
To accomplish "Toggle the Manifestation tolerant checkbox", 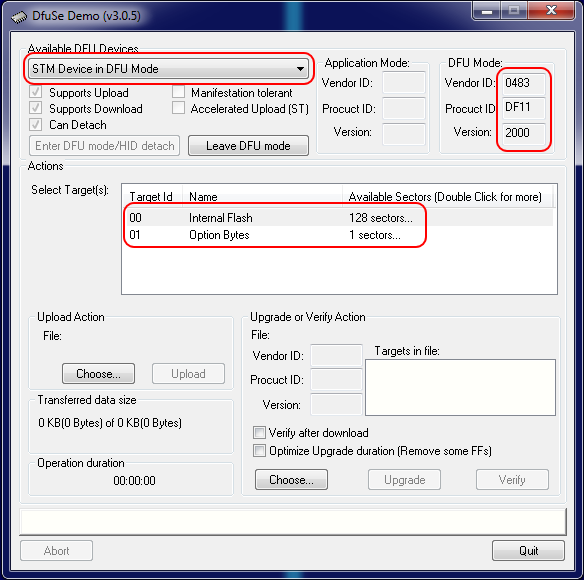I will [178, 92].
